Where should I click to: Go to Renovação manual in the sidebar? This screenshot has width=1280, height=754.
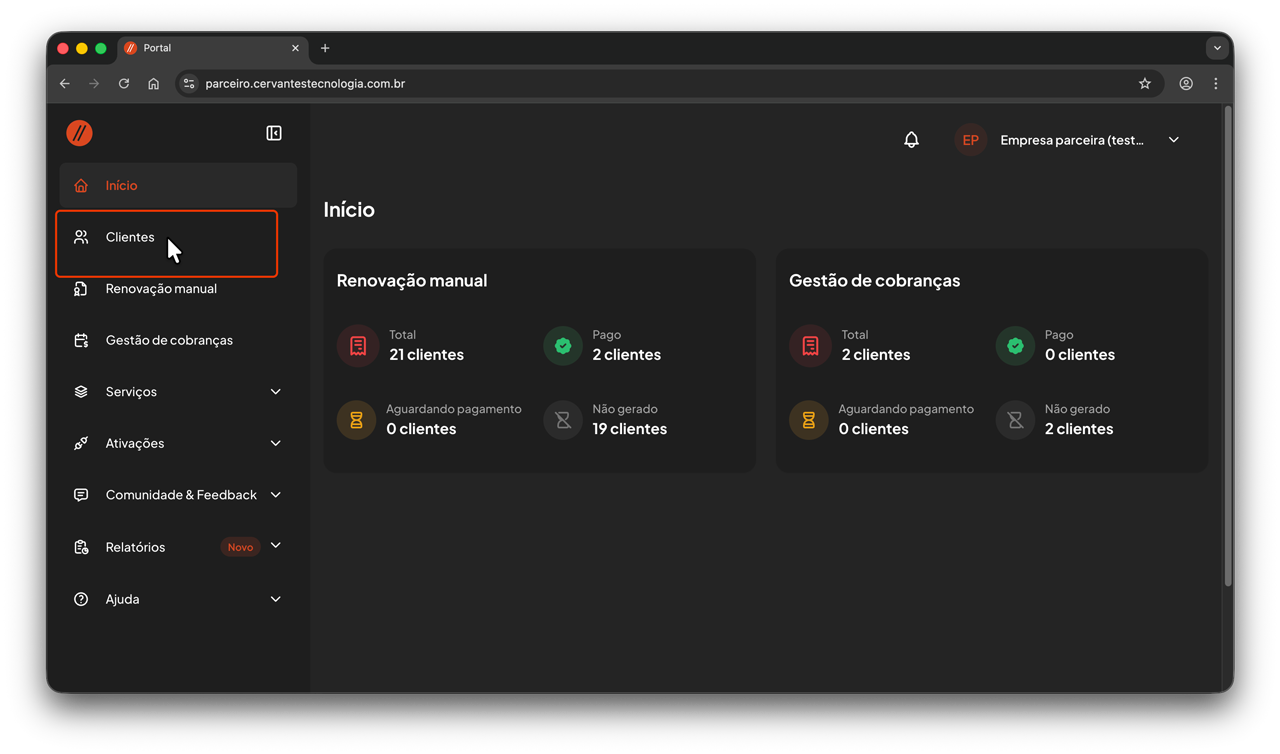point(161,289)
